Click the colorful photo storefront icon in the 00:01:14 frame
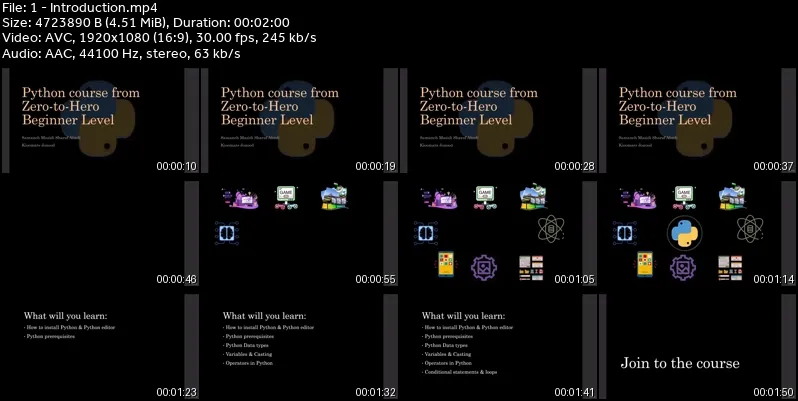The width and height of the screenshot is (798, 401). pos(732,196)
